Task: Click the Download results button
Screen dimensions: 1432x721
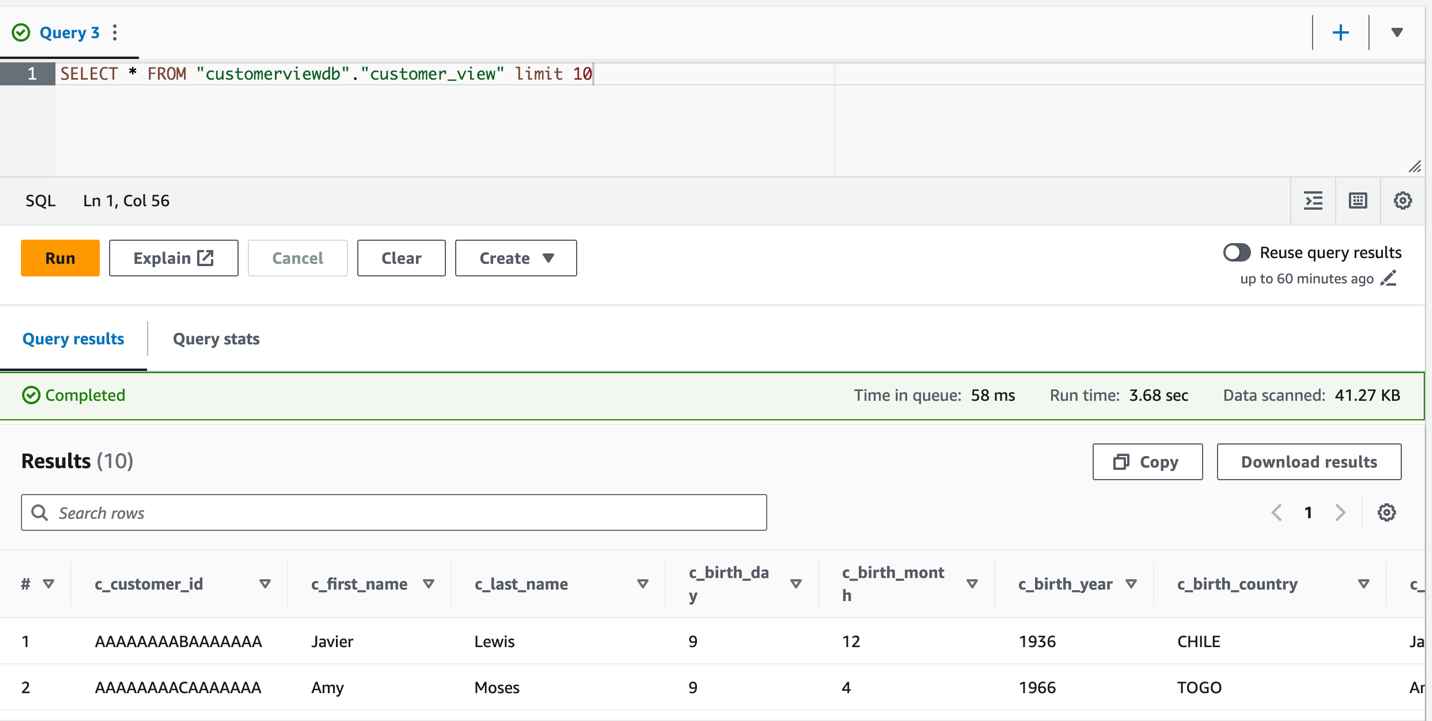Action: tap(1309, 462)
